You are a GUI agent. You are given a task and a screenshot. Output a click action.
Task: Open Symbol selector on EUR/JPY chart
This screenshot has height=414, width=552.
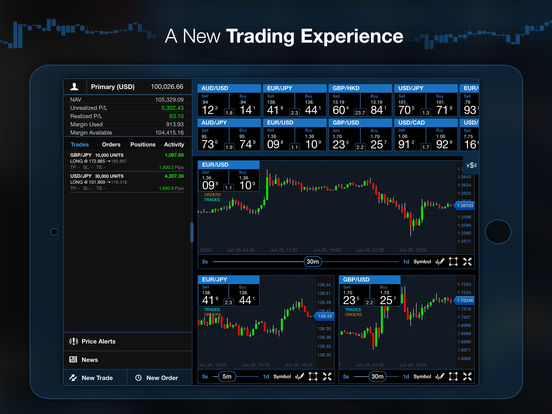tap(282, 377)
